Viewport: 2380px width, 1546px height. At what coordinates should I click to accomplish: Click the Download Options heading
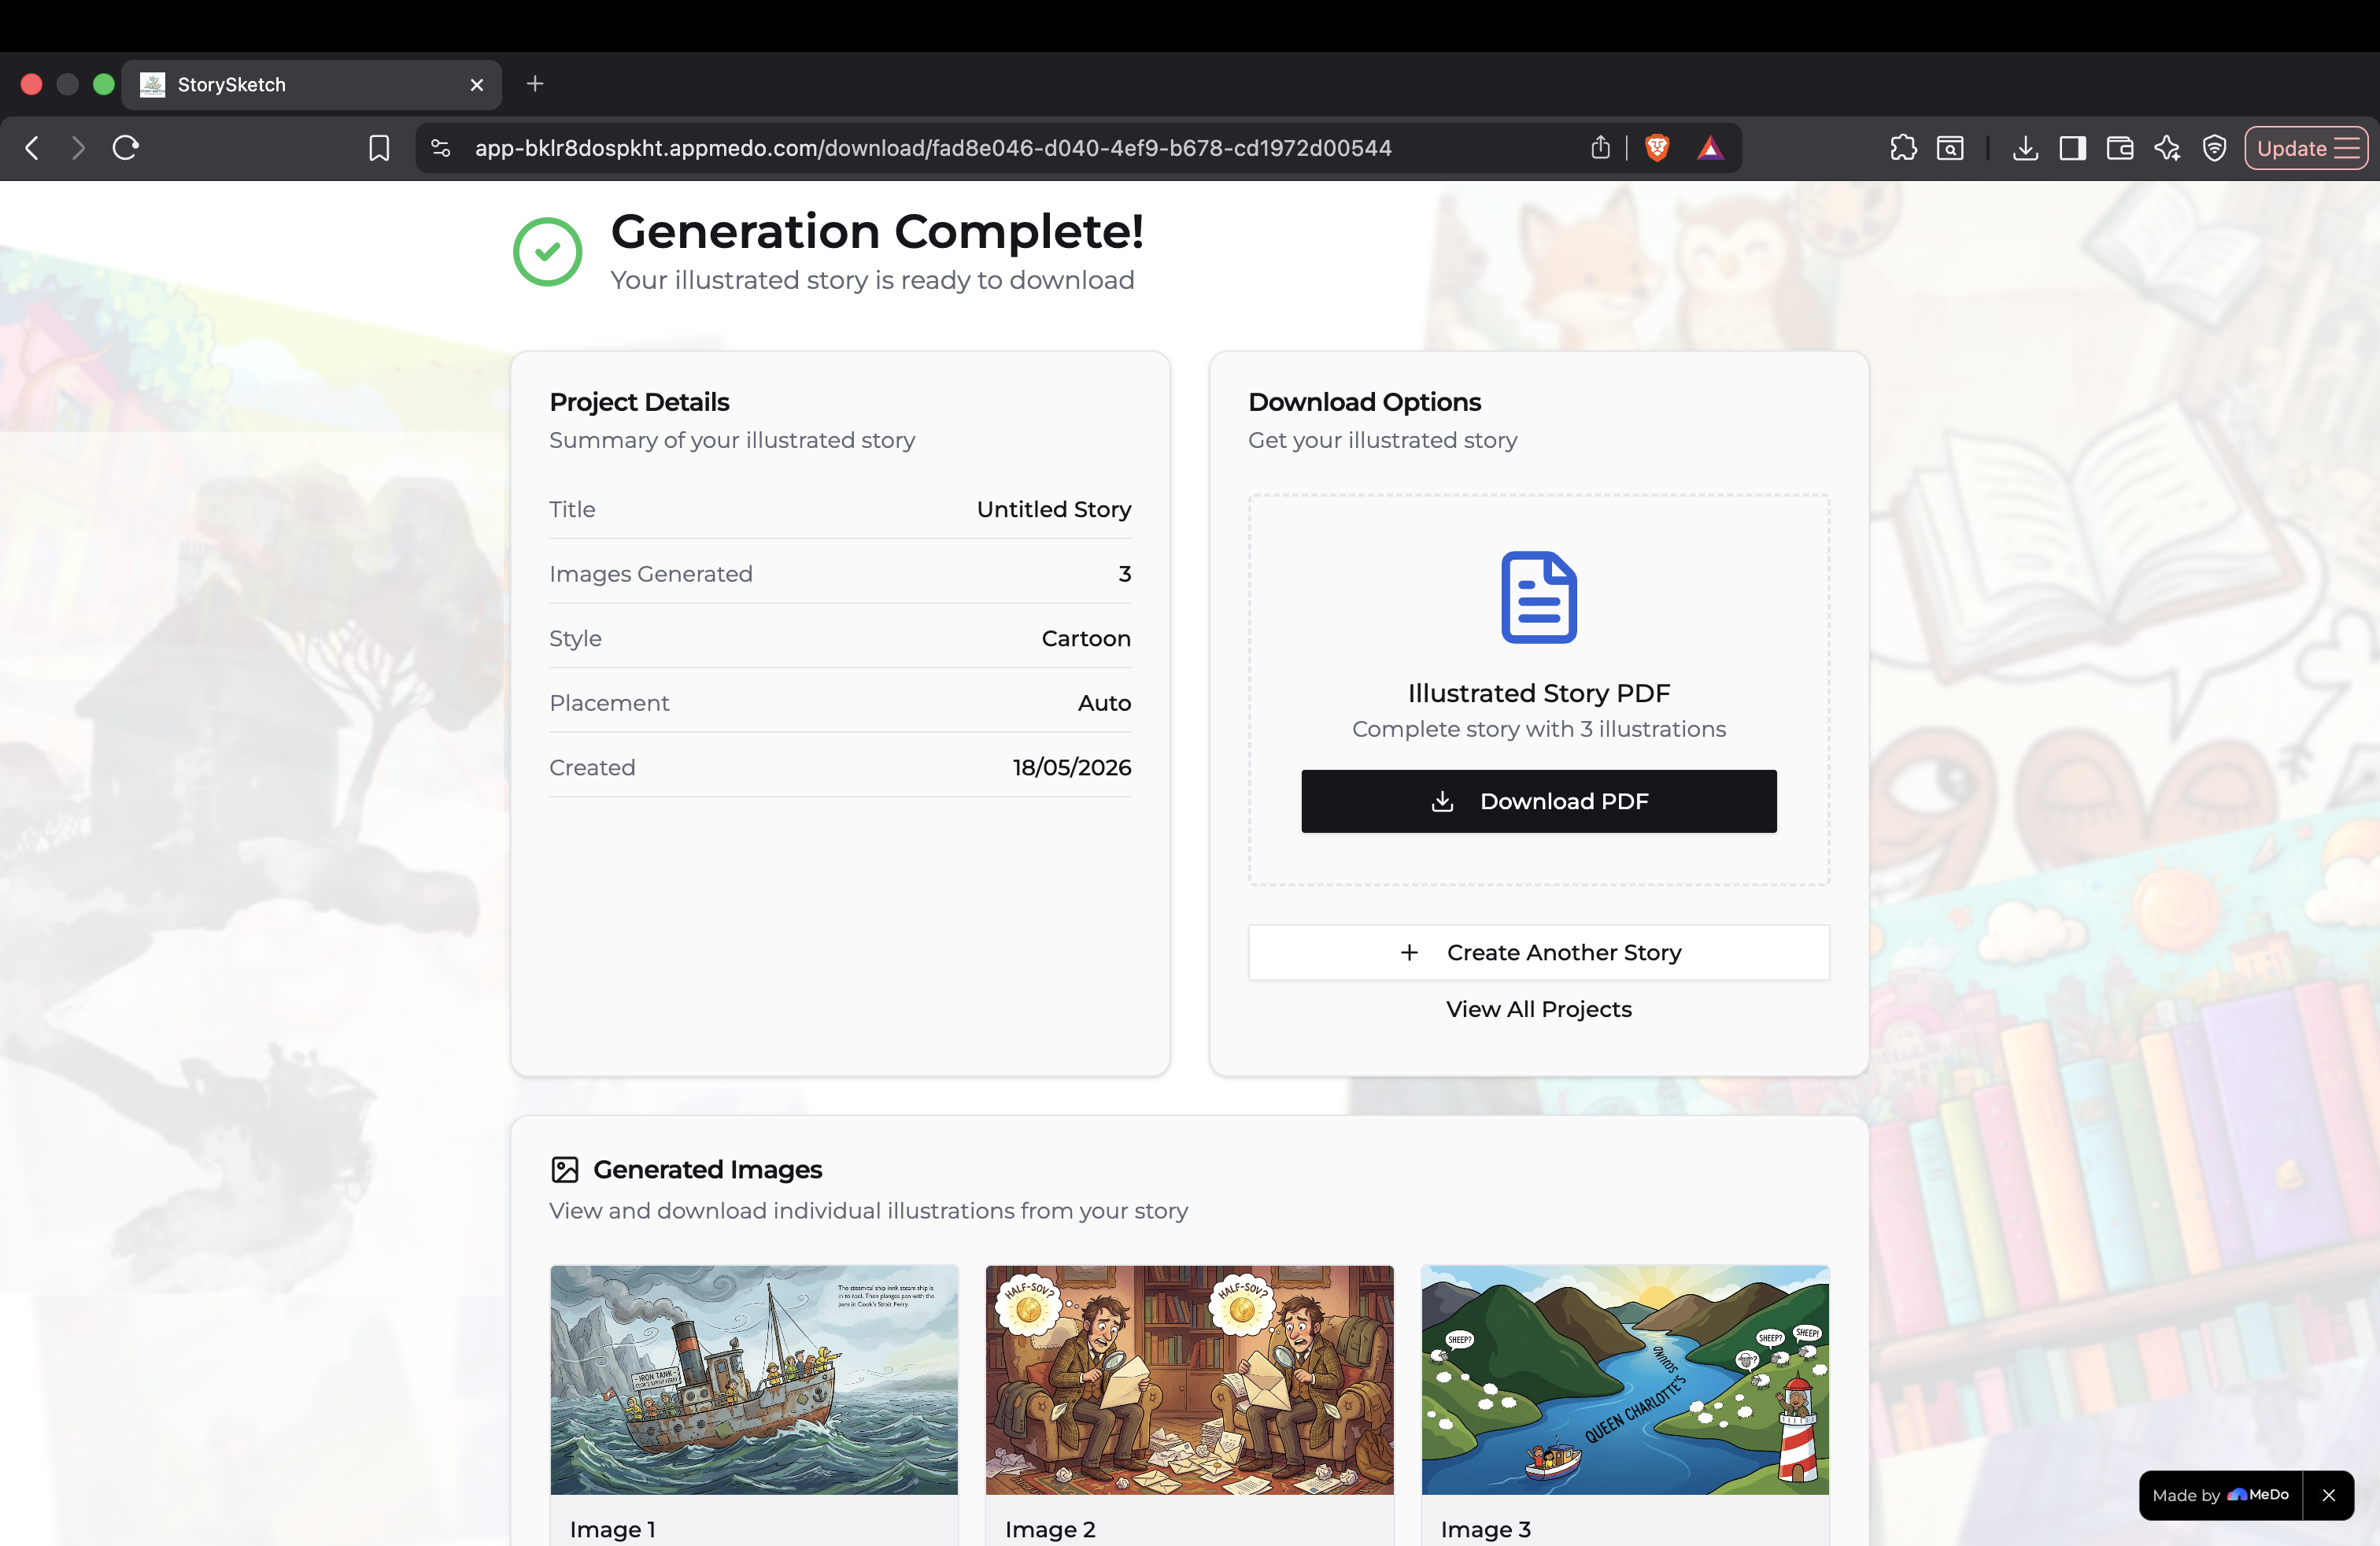(x=1364, y=402)
